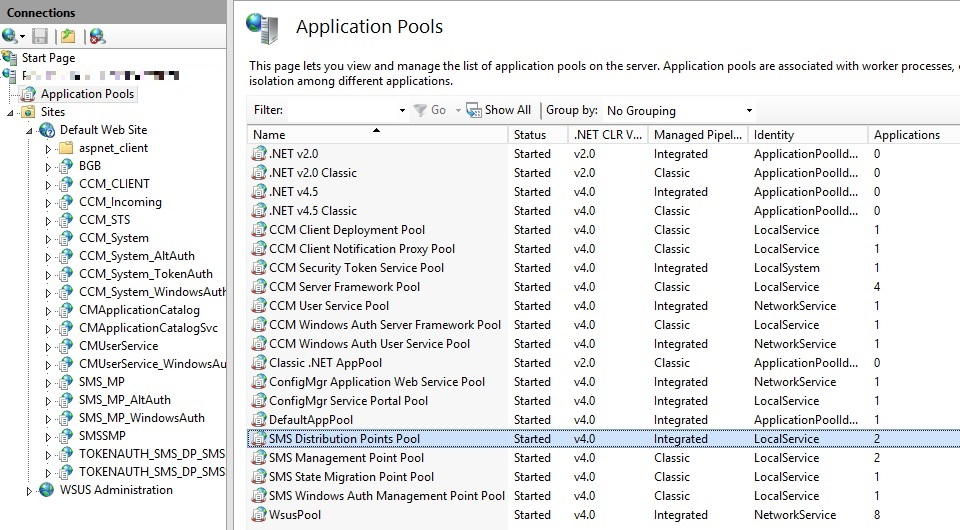Image resolution: width=960 pixels, height=530 pixels.
Task: Click into the Filter text field
Action: tap(342, 111)
